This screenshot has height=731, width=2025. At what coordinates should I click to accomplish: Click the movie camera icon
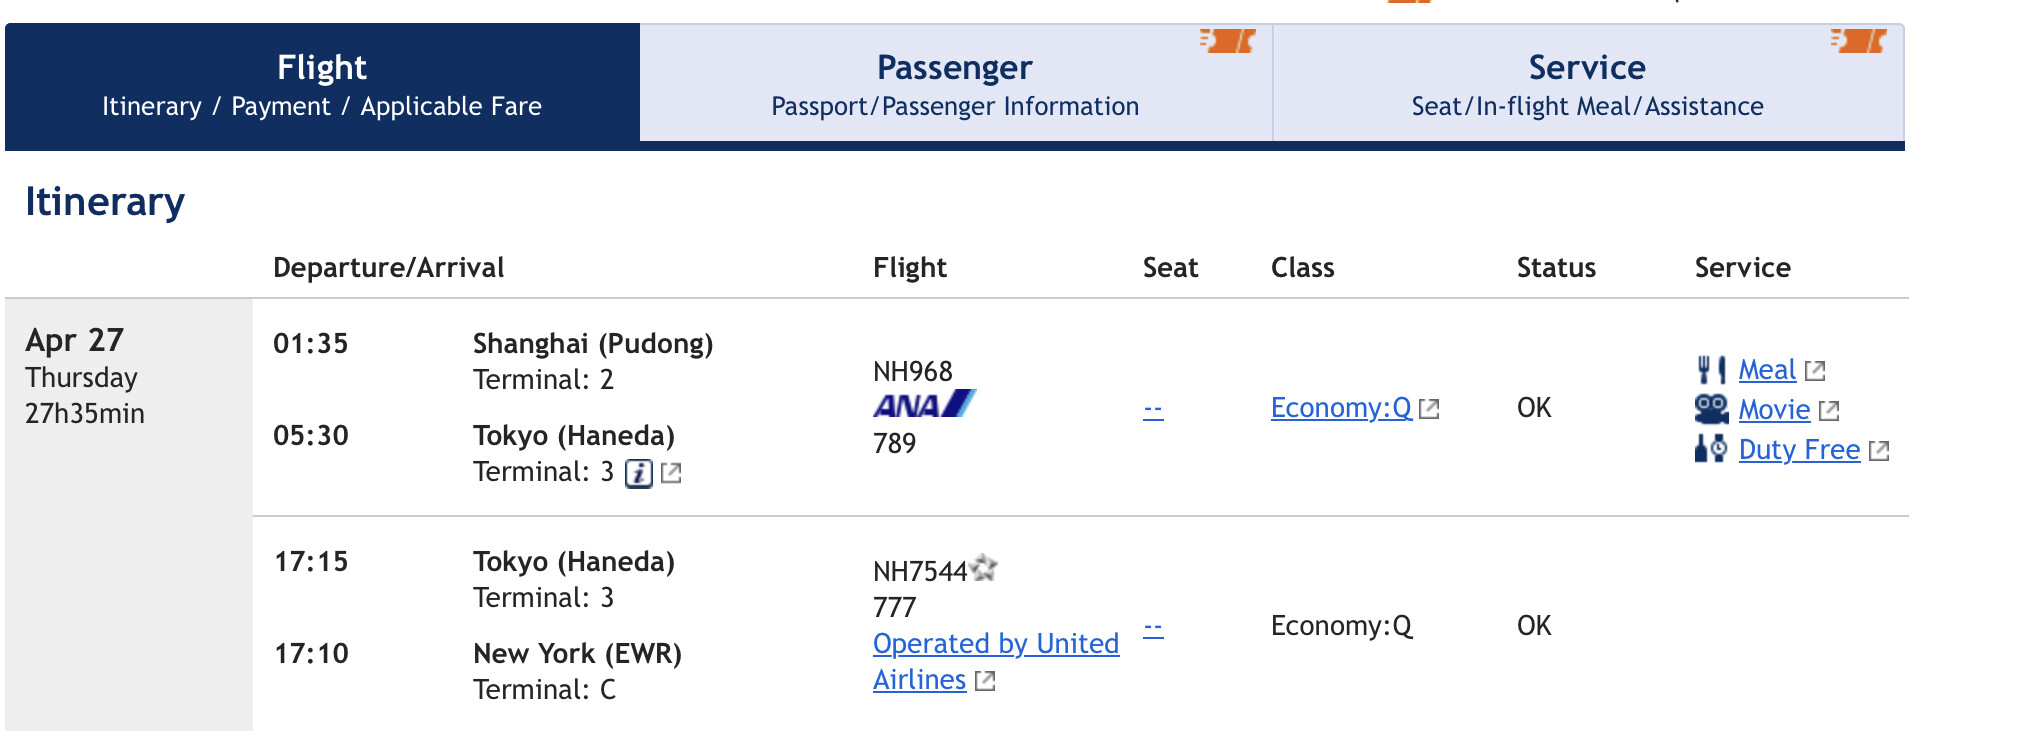tap(1711, 409)
